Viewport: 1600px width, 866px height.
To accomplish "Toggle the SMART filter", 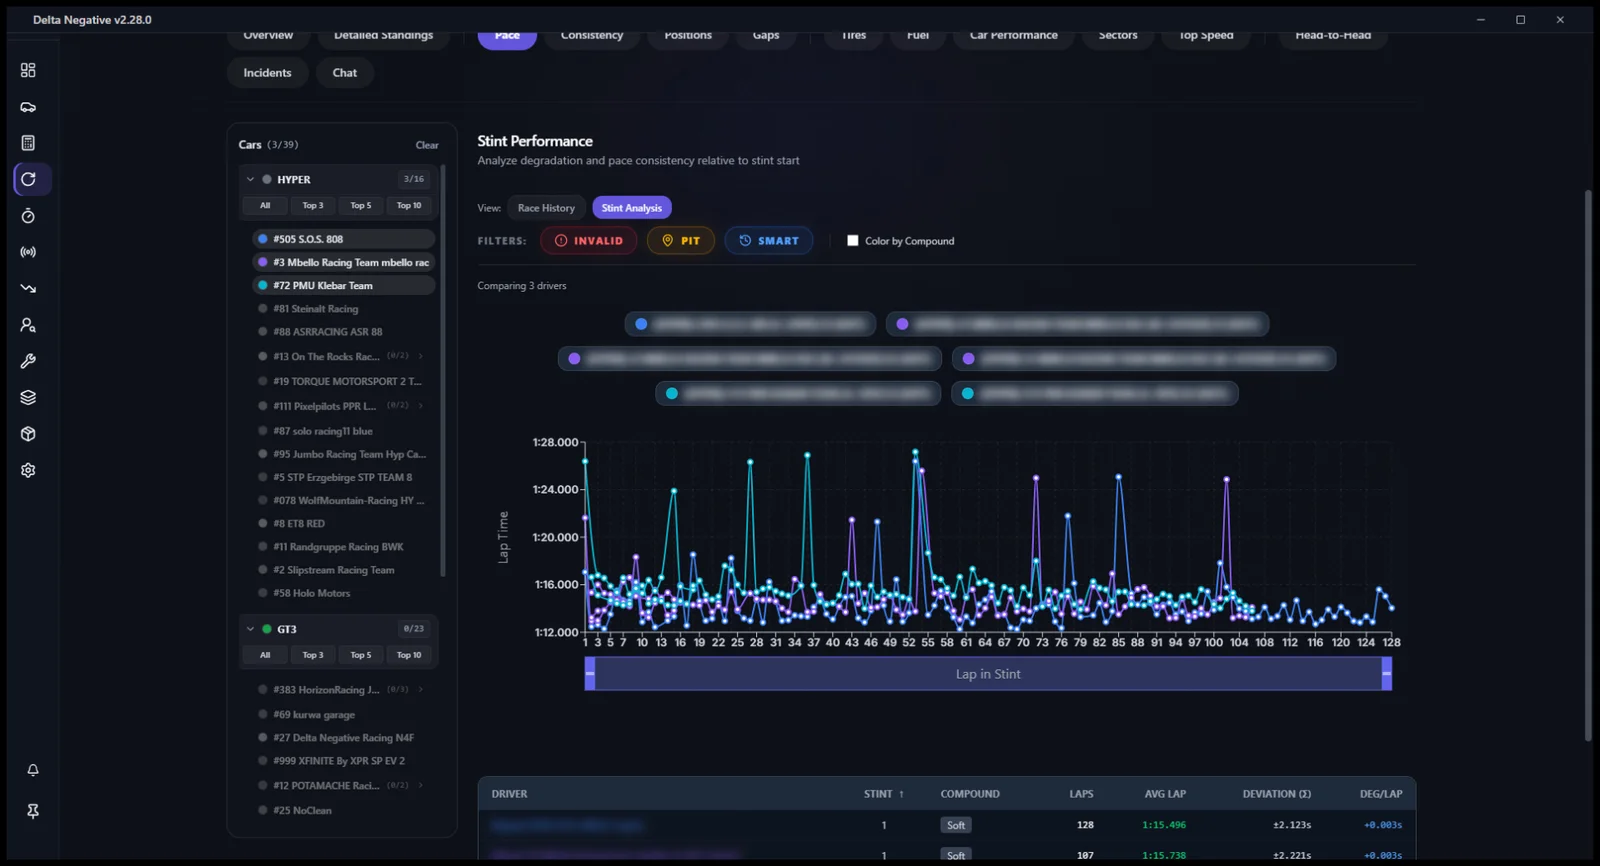I will pyautogui.click(x=769, y=241).
